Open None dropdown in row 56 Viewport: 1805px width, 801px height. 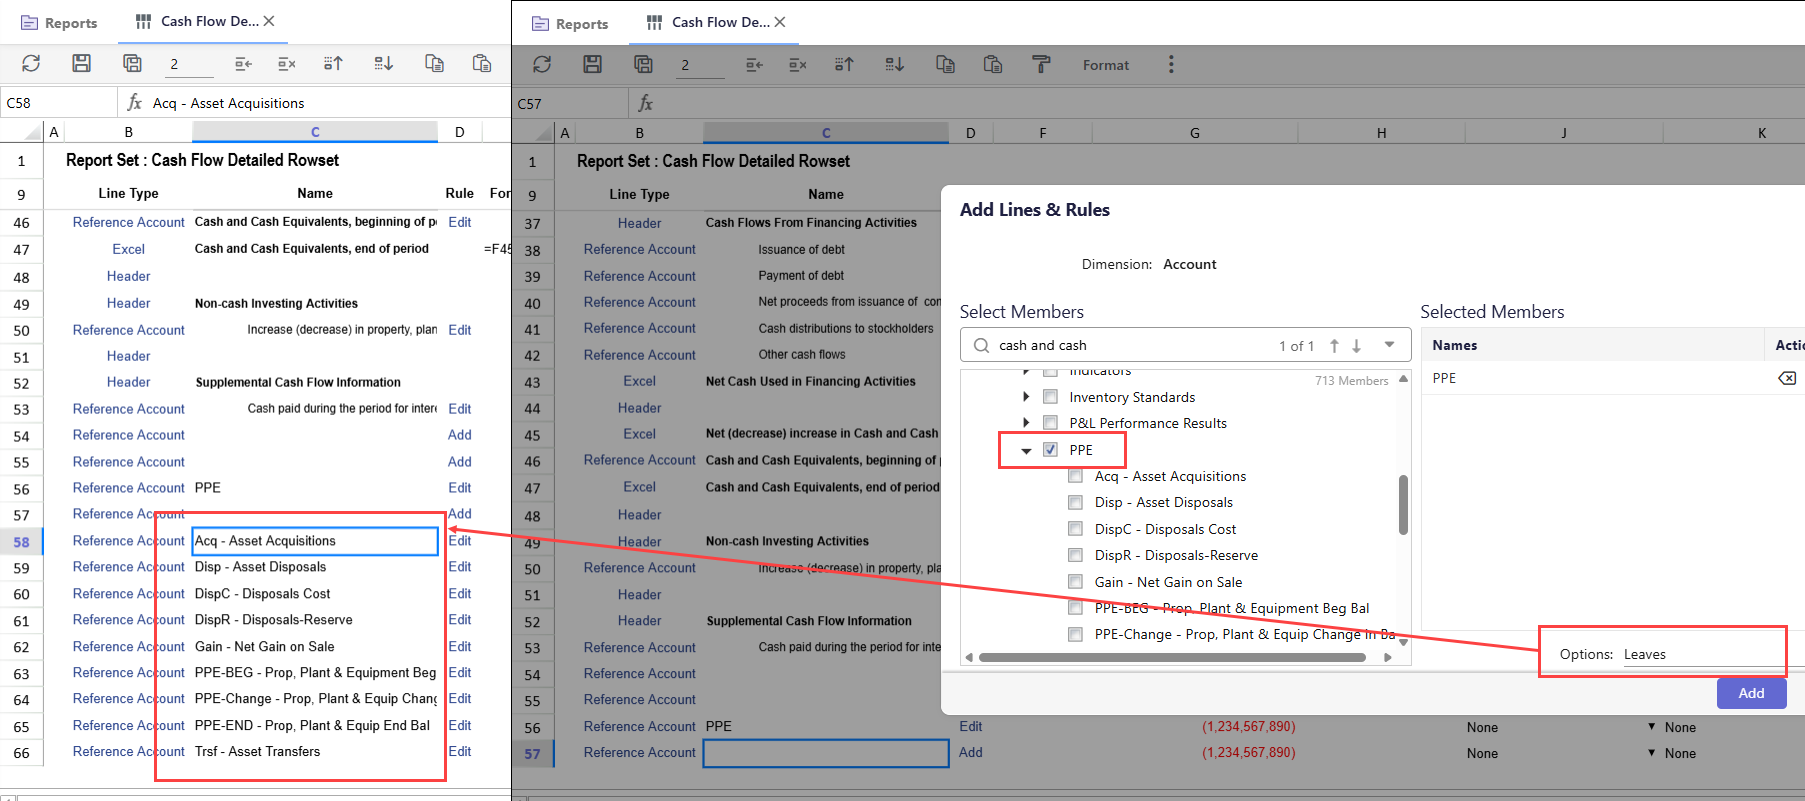[x=1652, y=727]
